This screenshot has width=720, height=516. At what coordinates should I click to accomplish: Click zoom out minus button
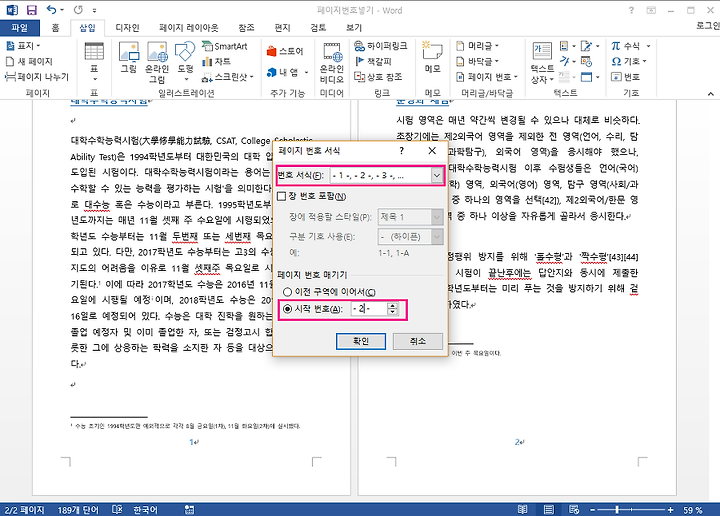(592, 510)
